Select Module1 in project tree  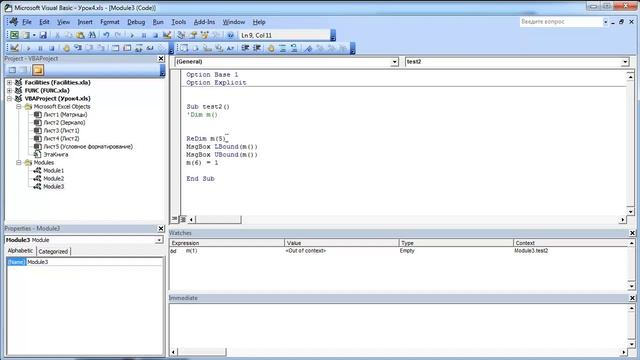click(53, 171)
